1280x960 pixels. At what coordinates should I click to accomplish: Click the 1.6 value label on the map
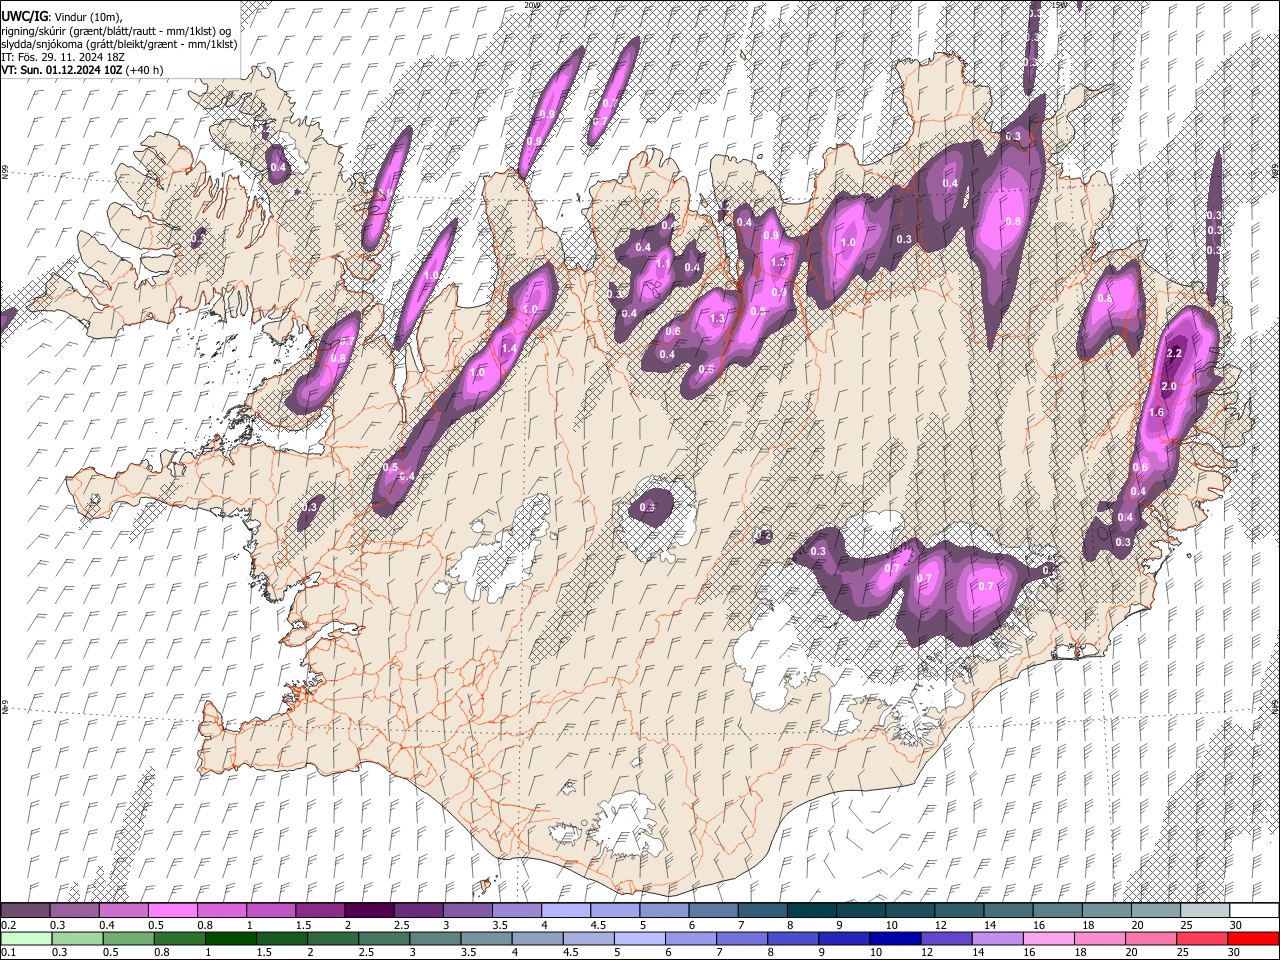pos(1157,412)
